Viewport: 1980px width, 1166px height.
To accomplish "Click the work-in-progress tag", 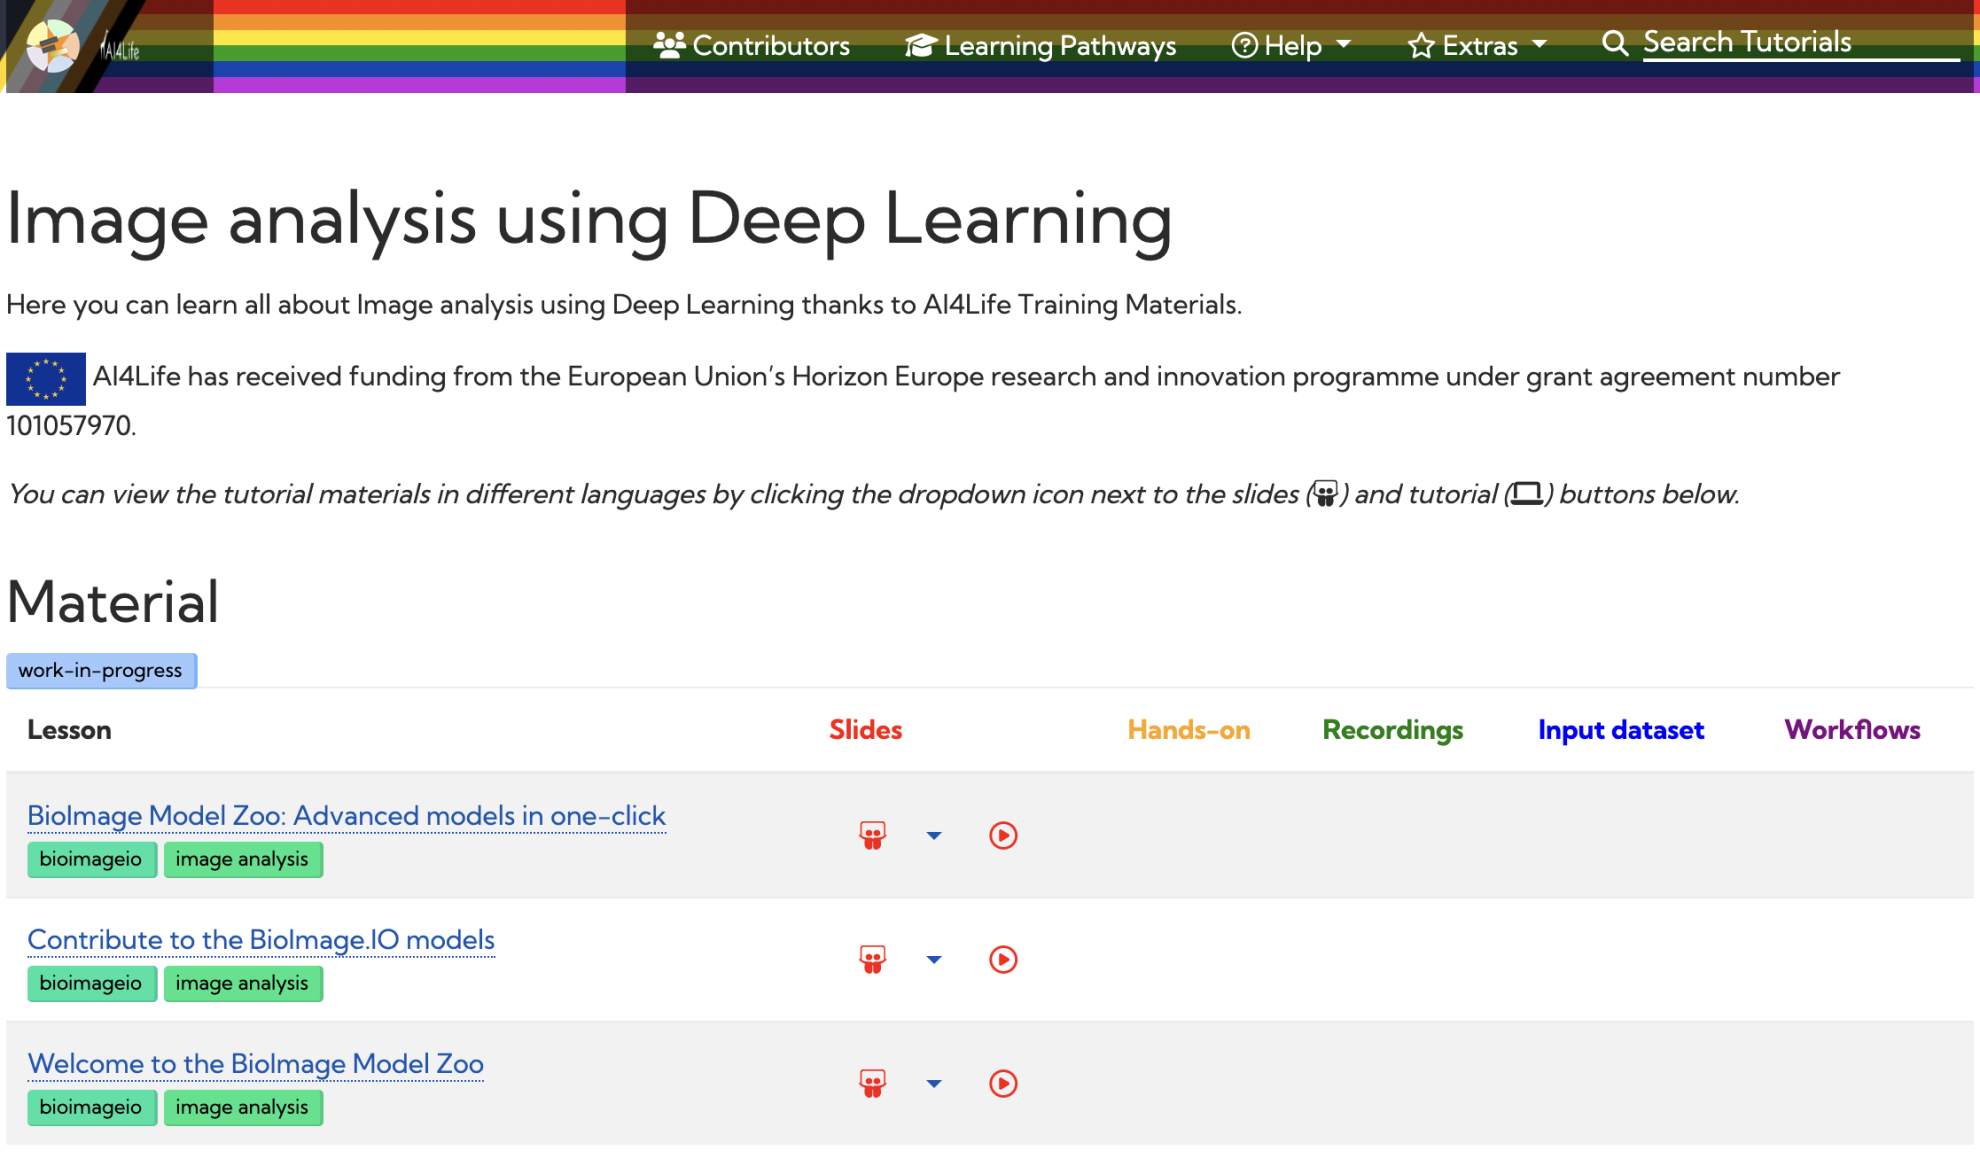I will click(x=101, y=670).
